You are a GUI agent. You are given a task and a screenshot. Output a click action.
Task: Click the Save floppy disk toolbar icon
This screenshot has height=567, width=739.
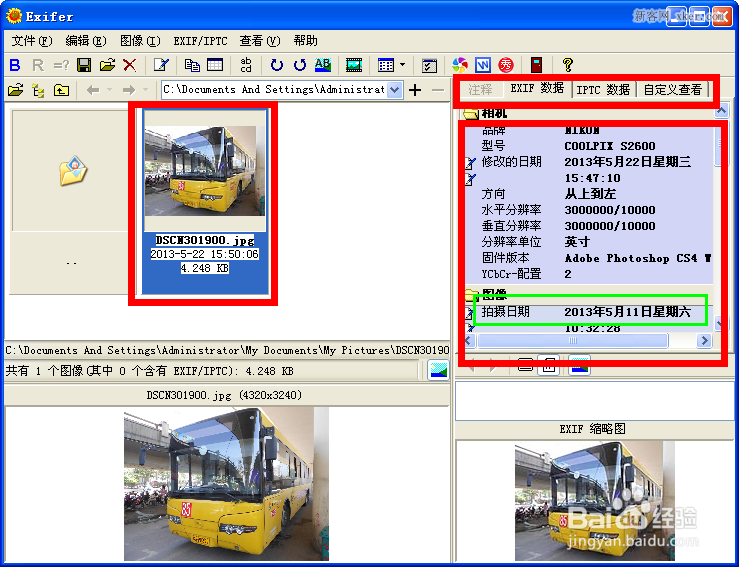pyautogui.click(x=84, y=65)
